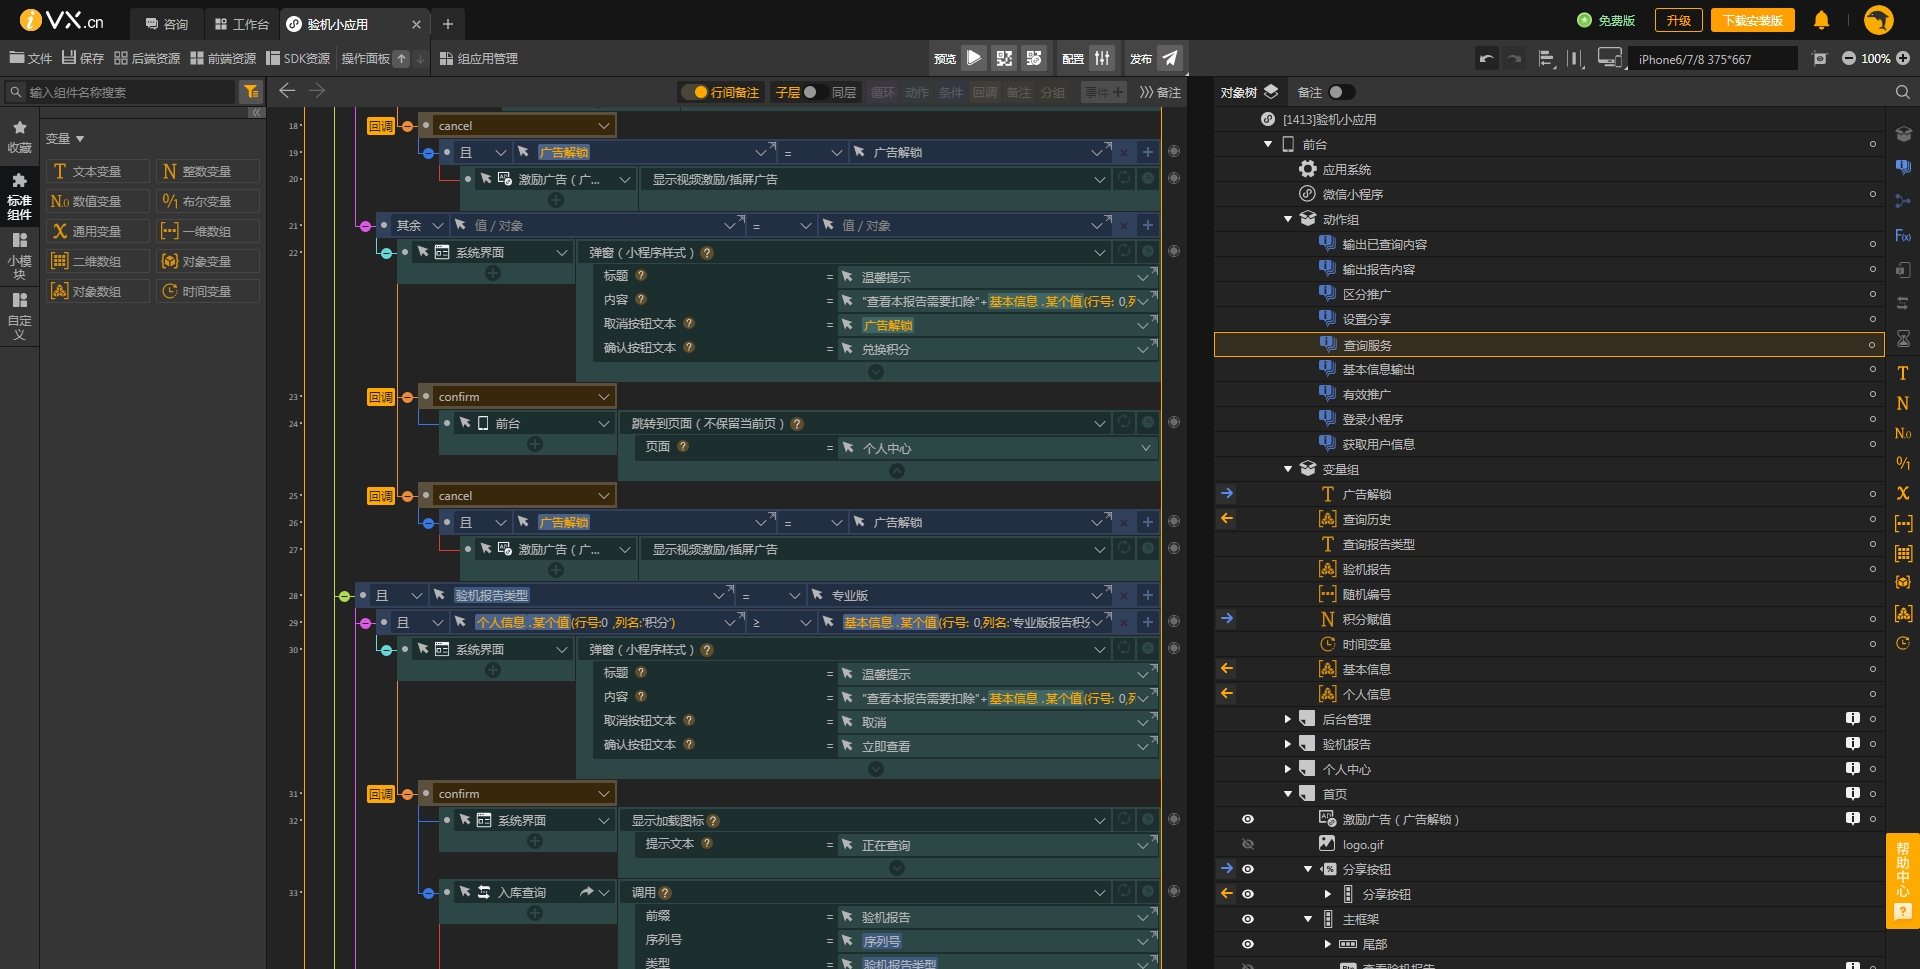
Task: Search the object tree
Action: tap(1902, 92)
